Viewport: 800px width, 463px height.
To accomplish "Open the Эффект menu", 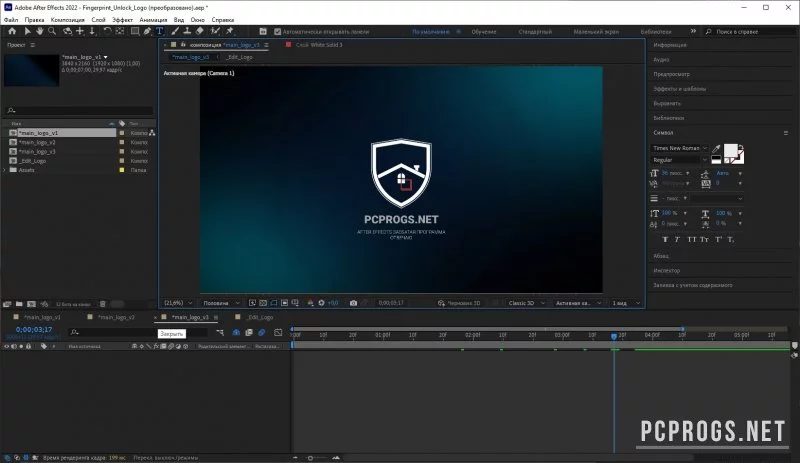I will 122,20.
